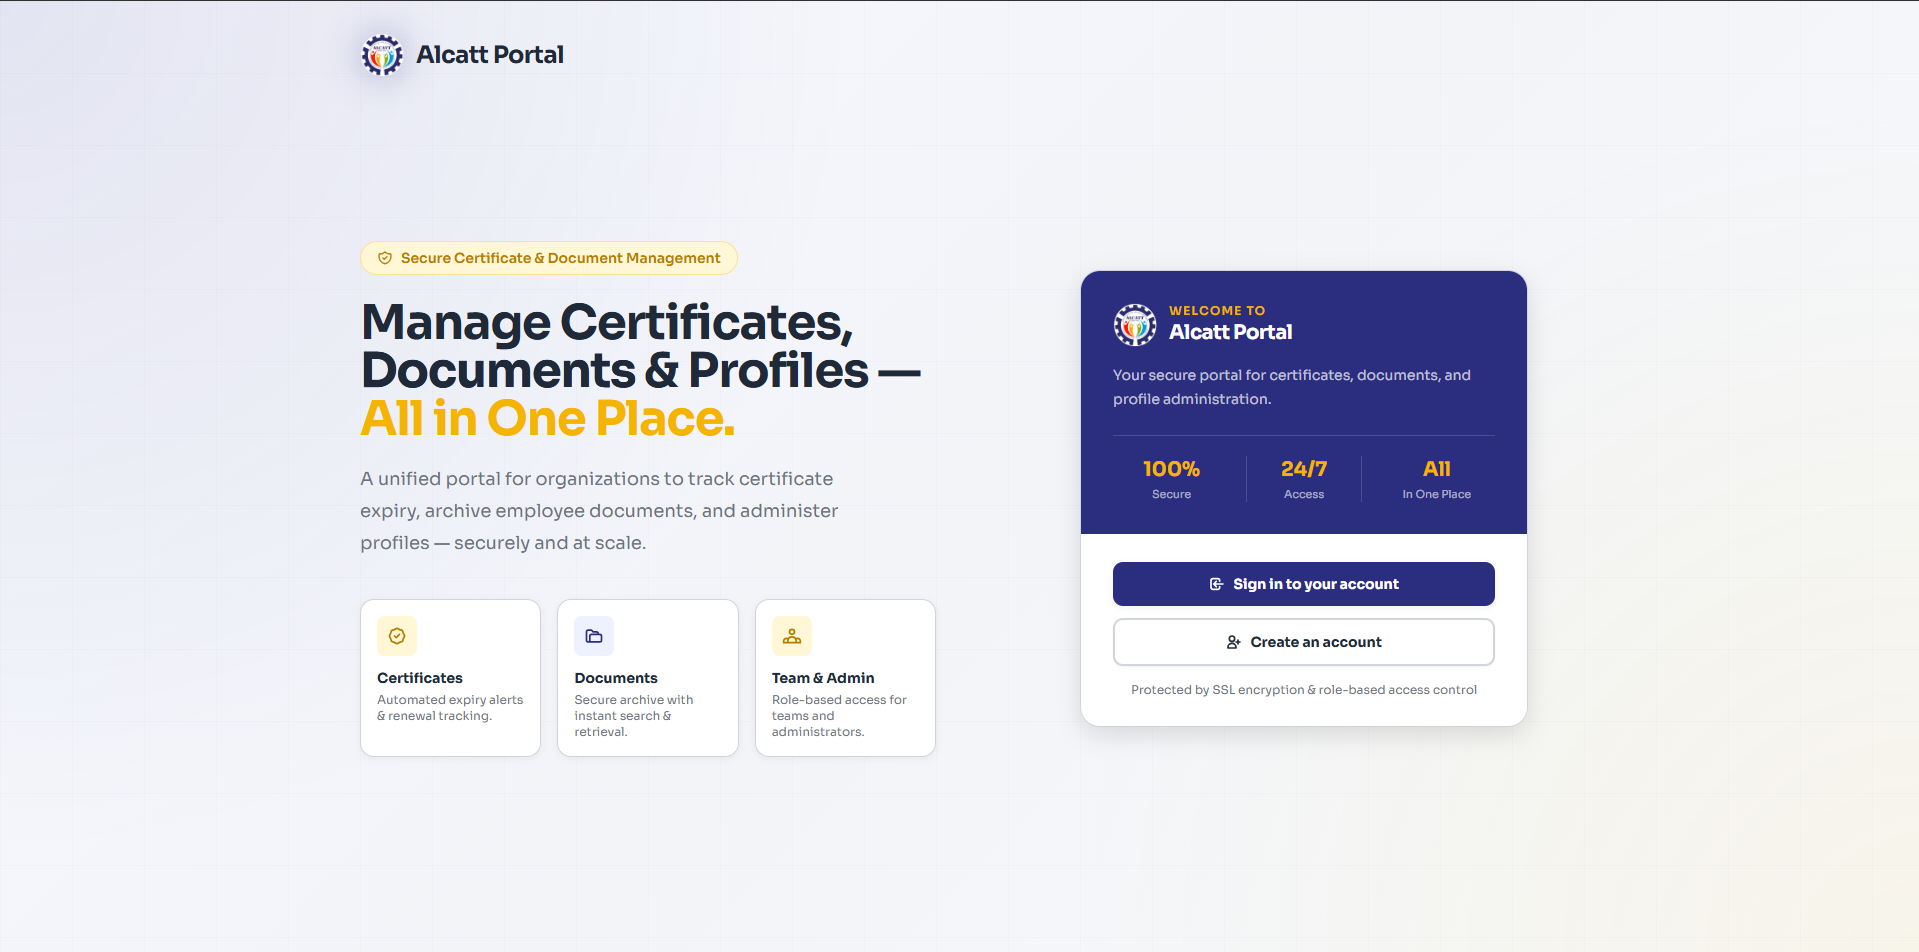Image resolution: width=1919 pixels, height=952 pixels.
Task: Click the All In One Place statistic
Action: (x=1437, y=479)
